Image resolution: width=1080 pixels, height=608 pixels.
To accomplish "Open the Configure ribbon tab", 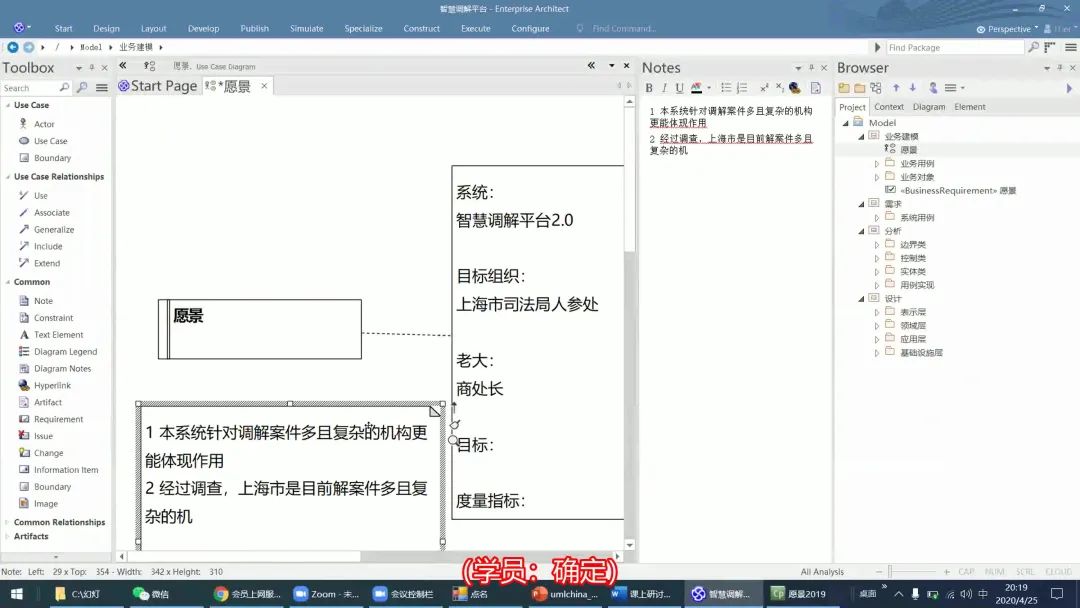I will click(530, 28).
